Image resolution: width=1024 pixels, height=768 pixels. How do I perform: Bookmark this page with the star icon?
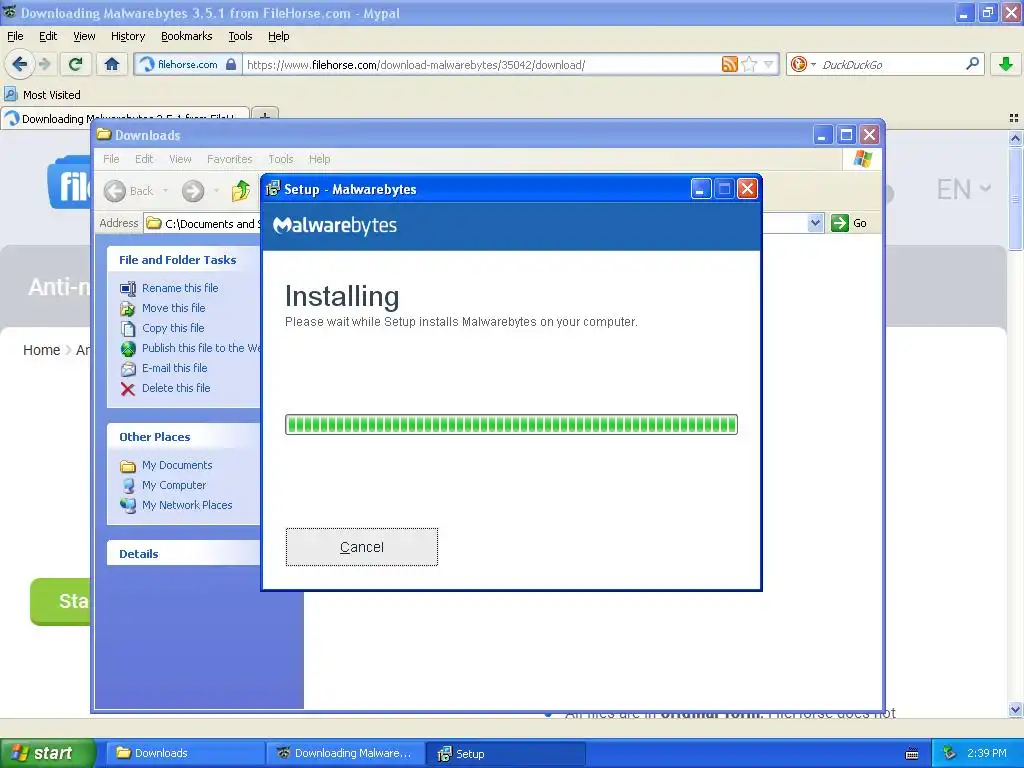(x=749, y=64)
